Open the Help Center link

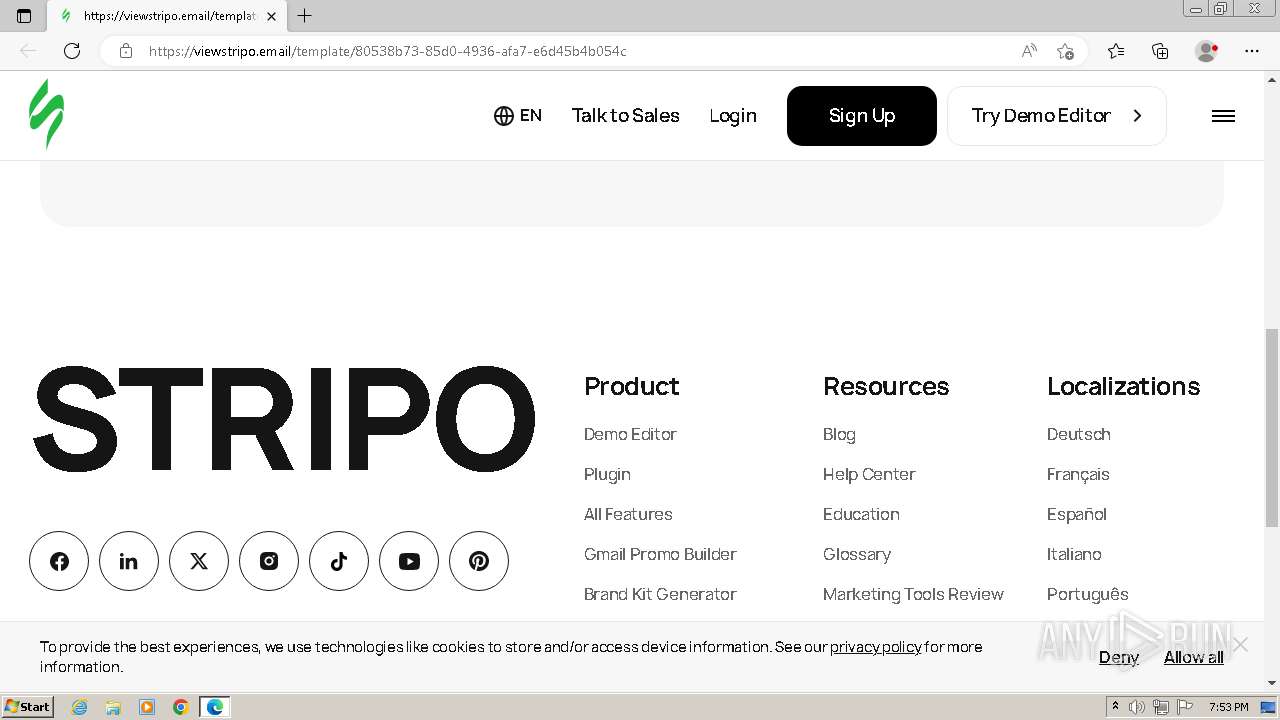869,474
